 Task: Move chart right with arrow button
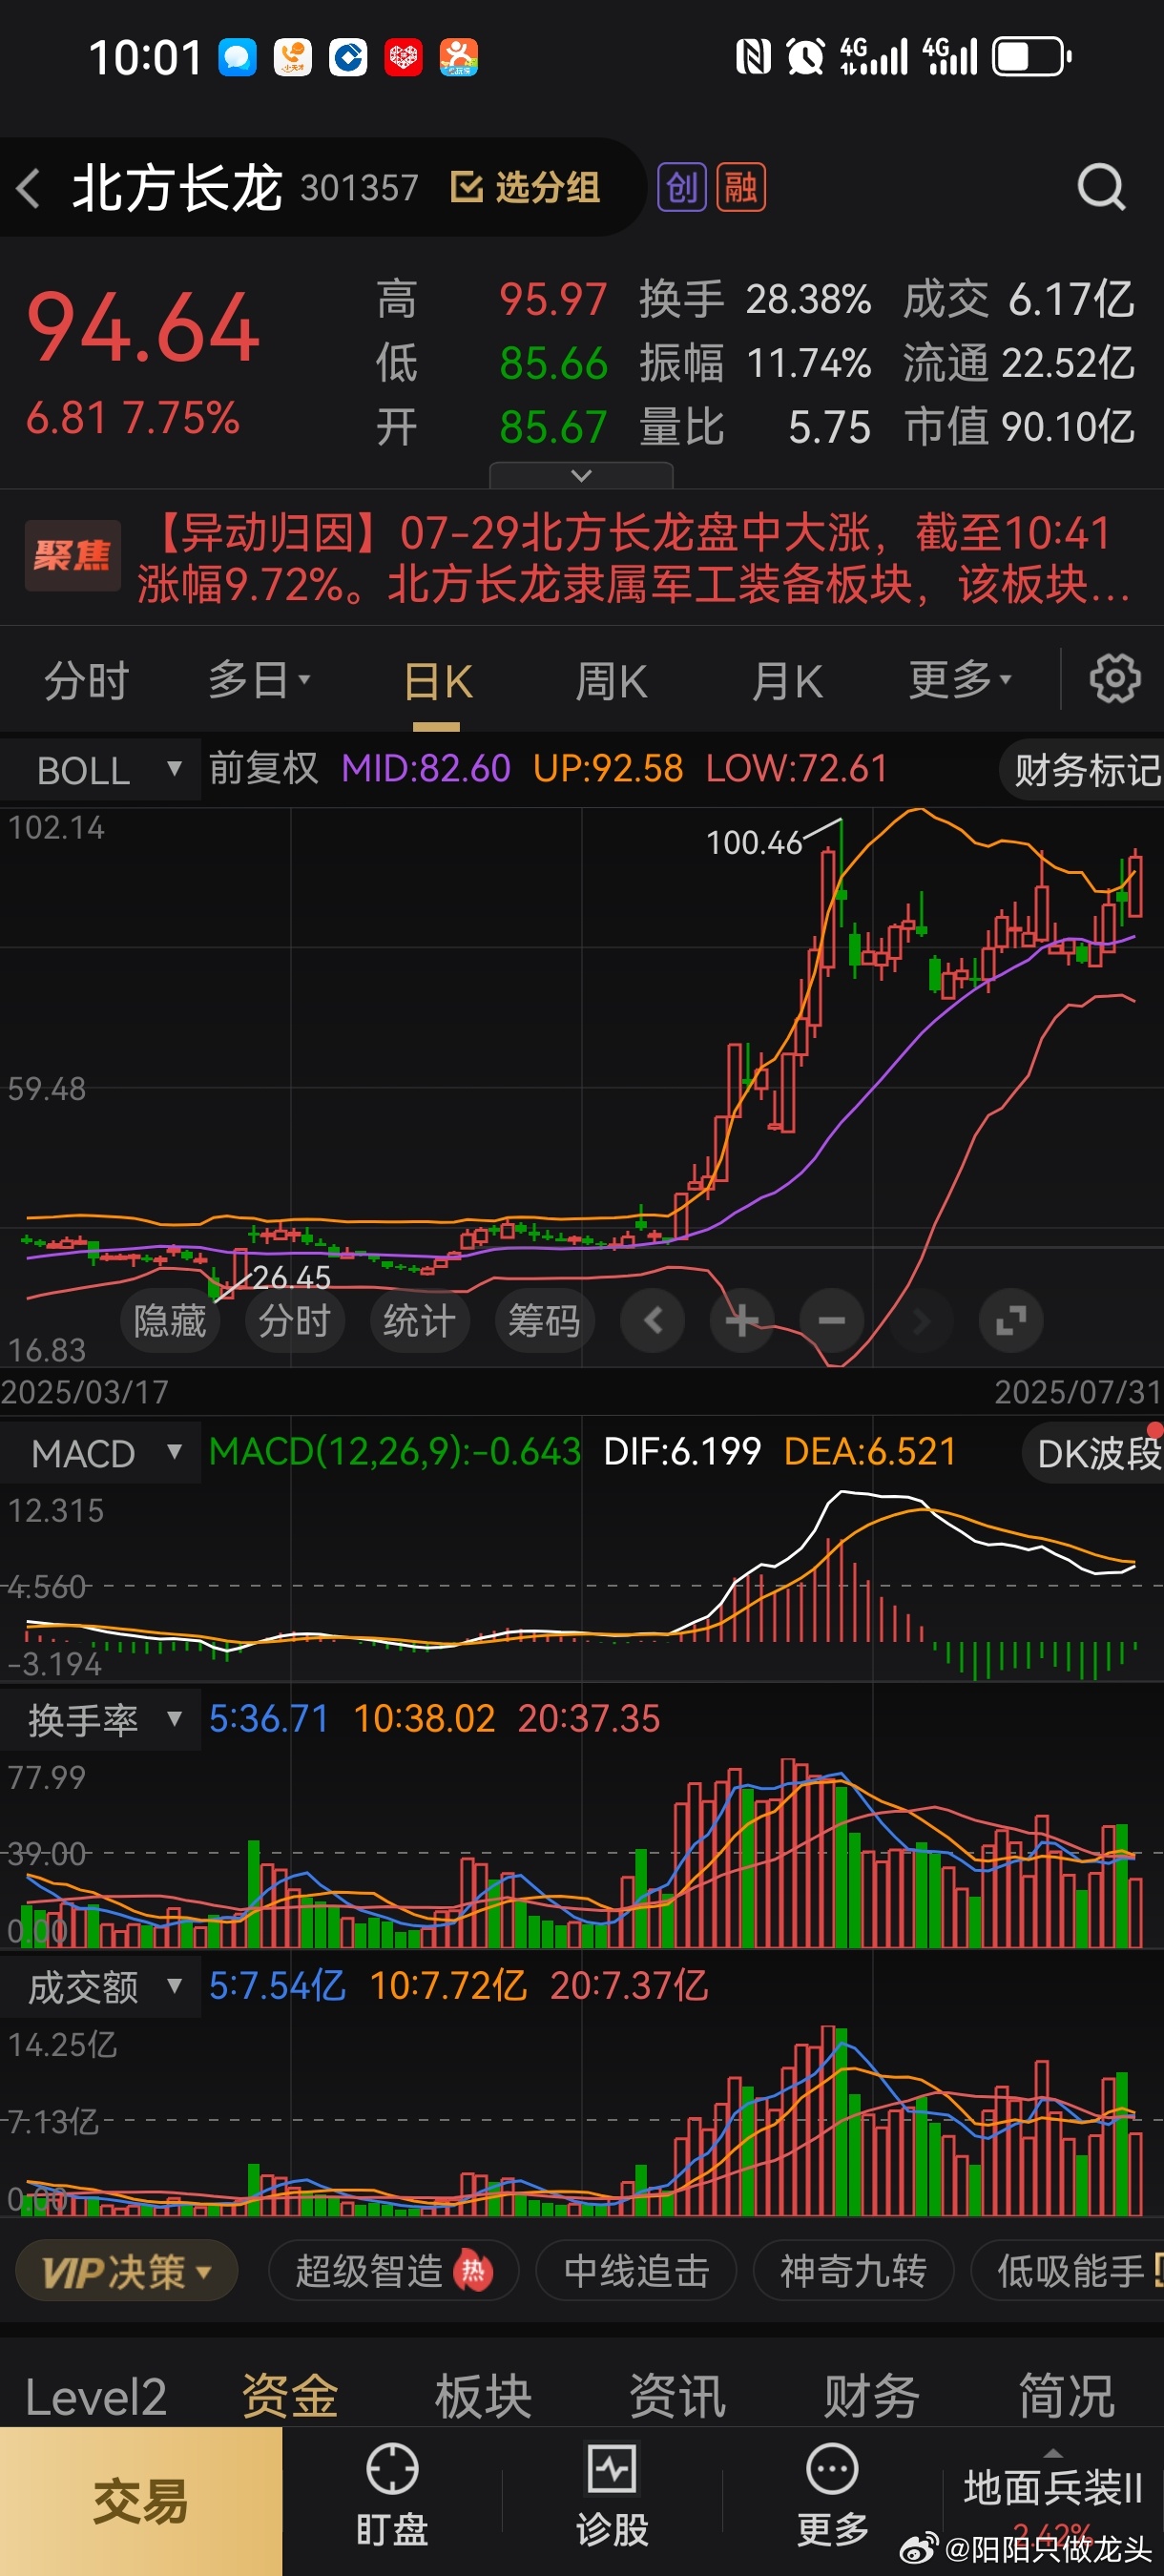[921, 1321]
